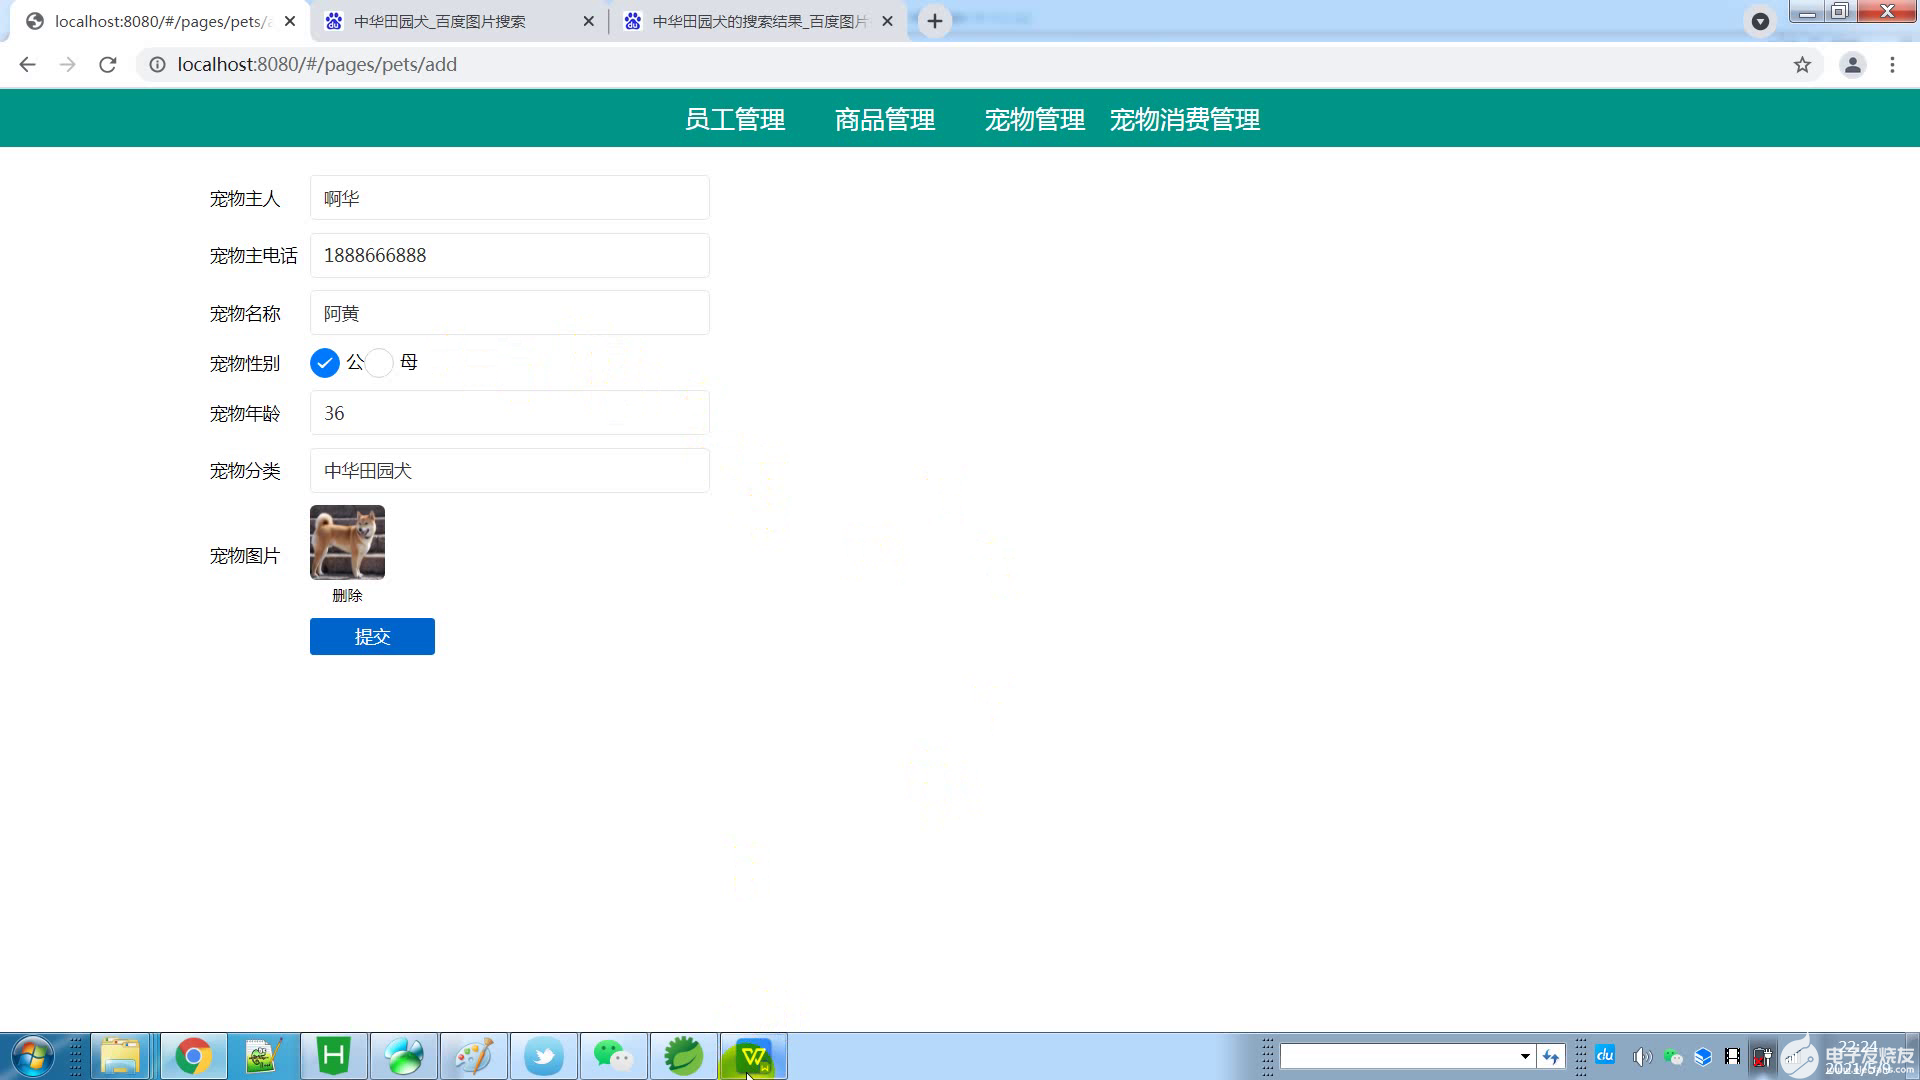Click the uploaded dog picture thumbnail
Image resolution: width=1920 pixels, height=1080 pixels.
347,542
